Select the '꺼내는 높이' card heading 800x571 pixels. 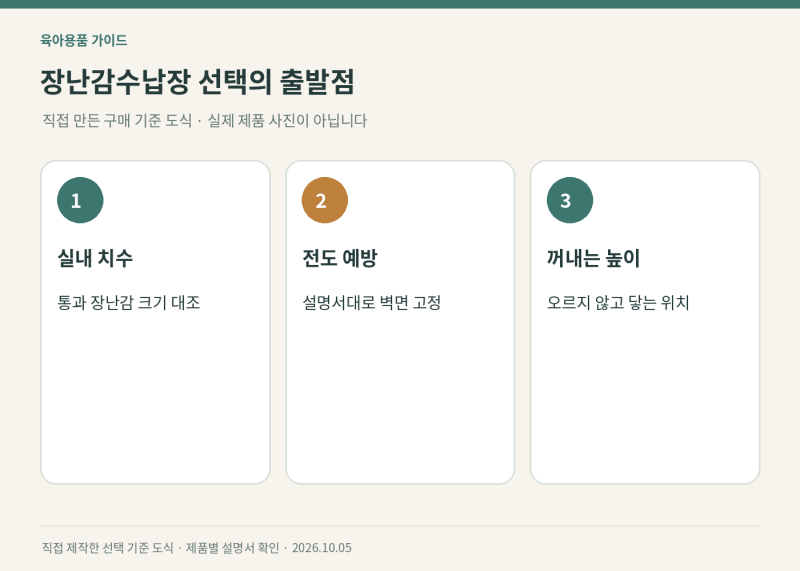pyautogui.click(x=593, y=258)
